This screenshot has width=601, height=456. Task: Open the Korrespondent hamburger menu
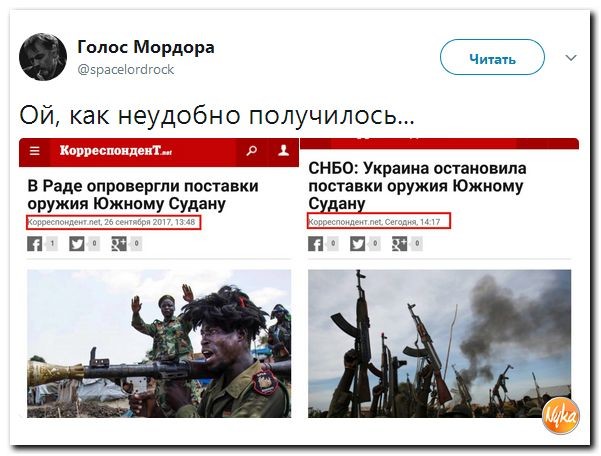click(x=34, y=151)
